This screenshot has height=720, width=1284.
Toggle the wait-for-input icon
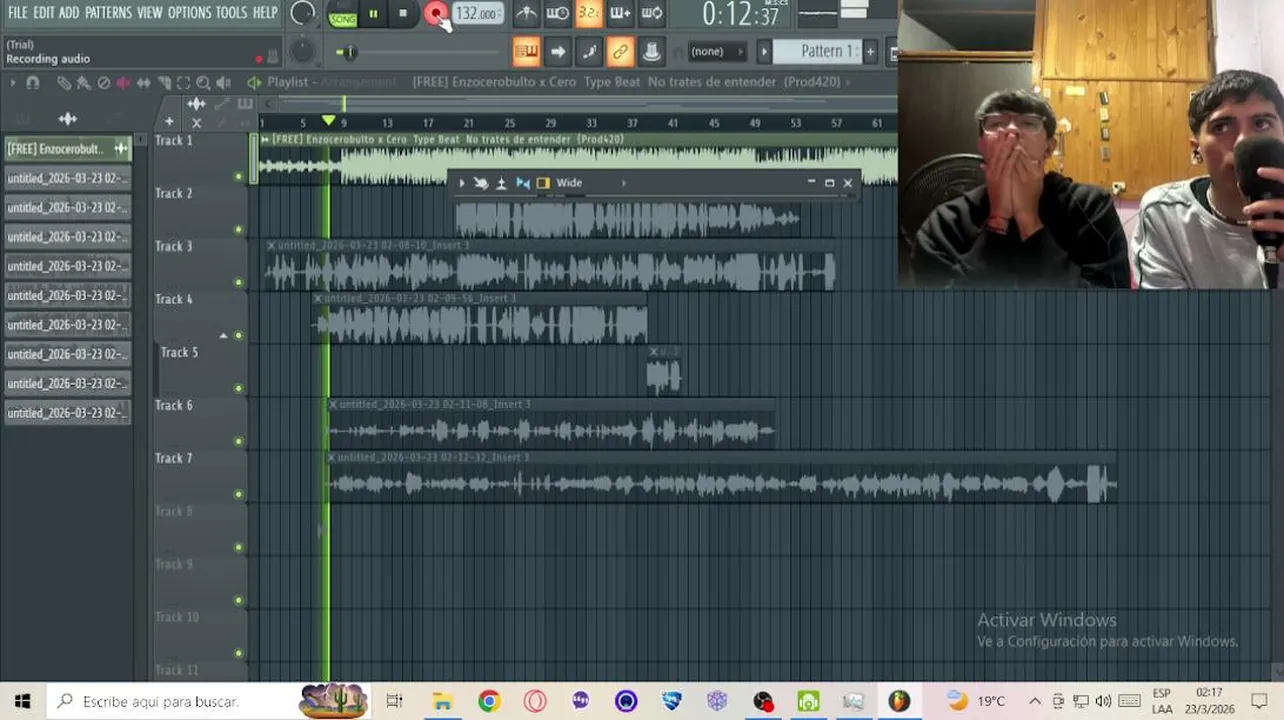click(558, 13)
